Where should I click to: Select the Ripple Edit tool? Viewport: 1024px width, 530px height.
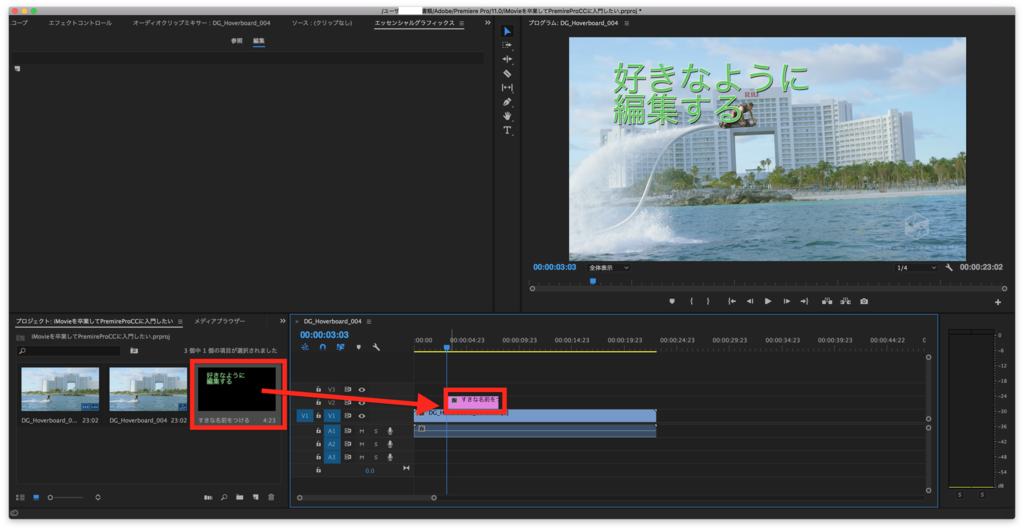click(x=507, y=59)
